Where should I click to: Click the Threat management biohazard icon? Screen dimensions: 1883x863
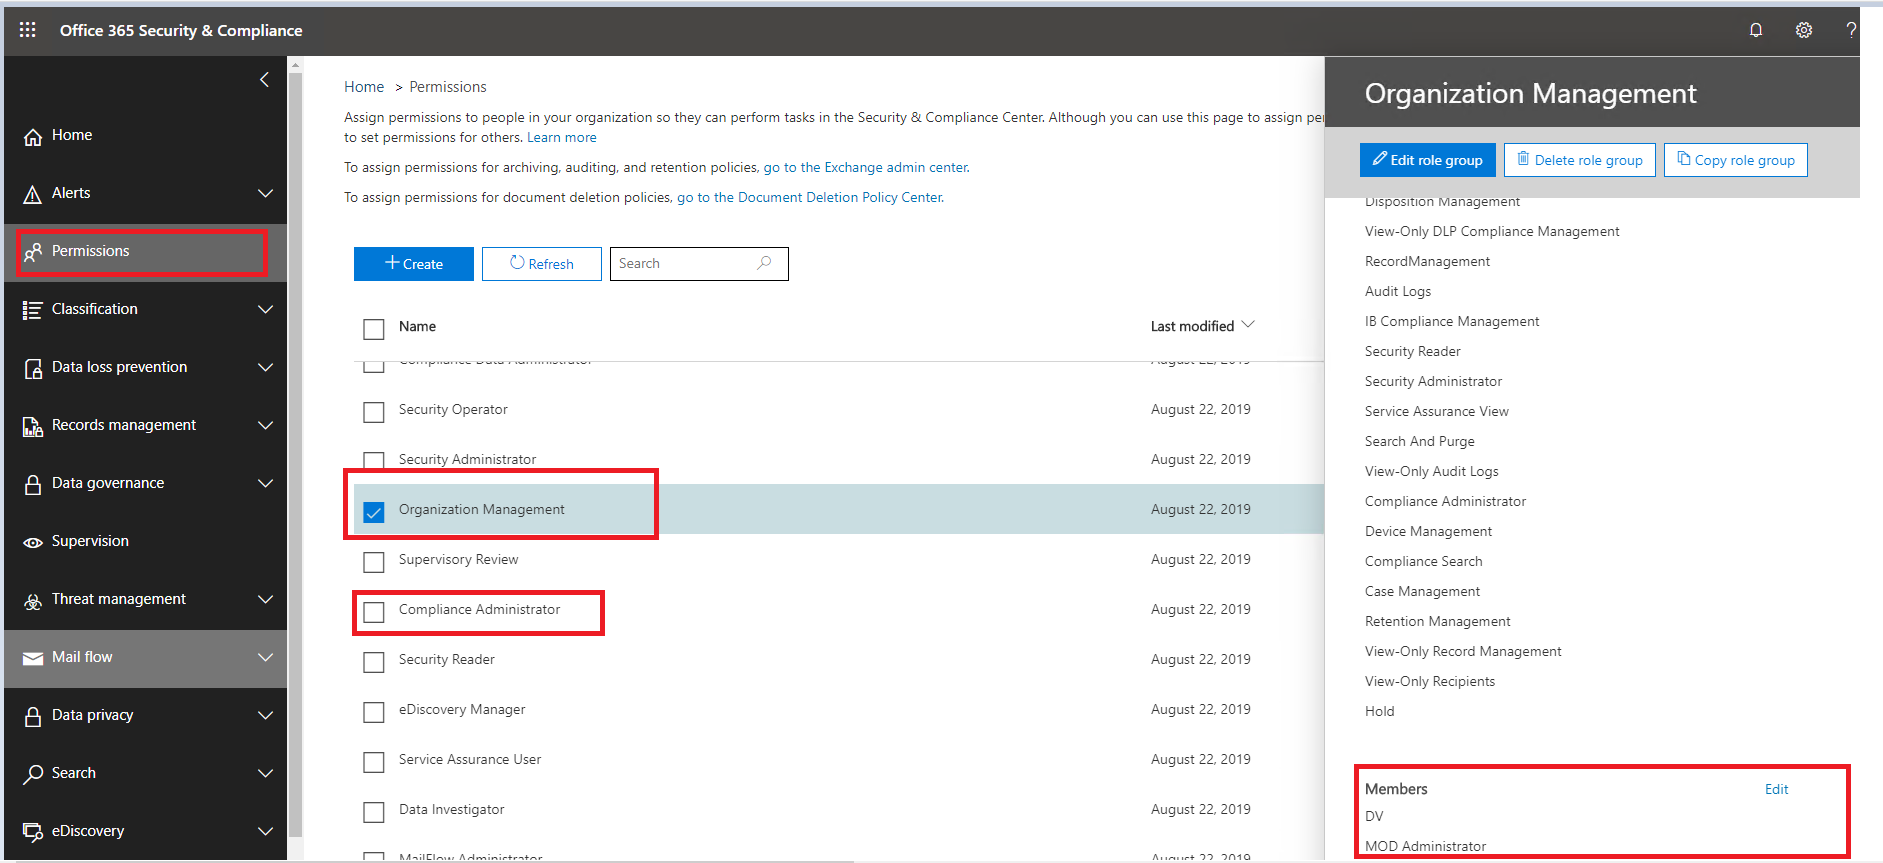[x=33, y=600]
